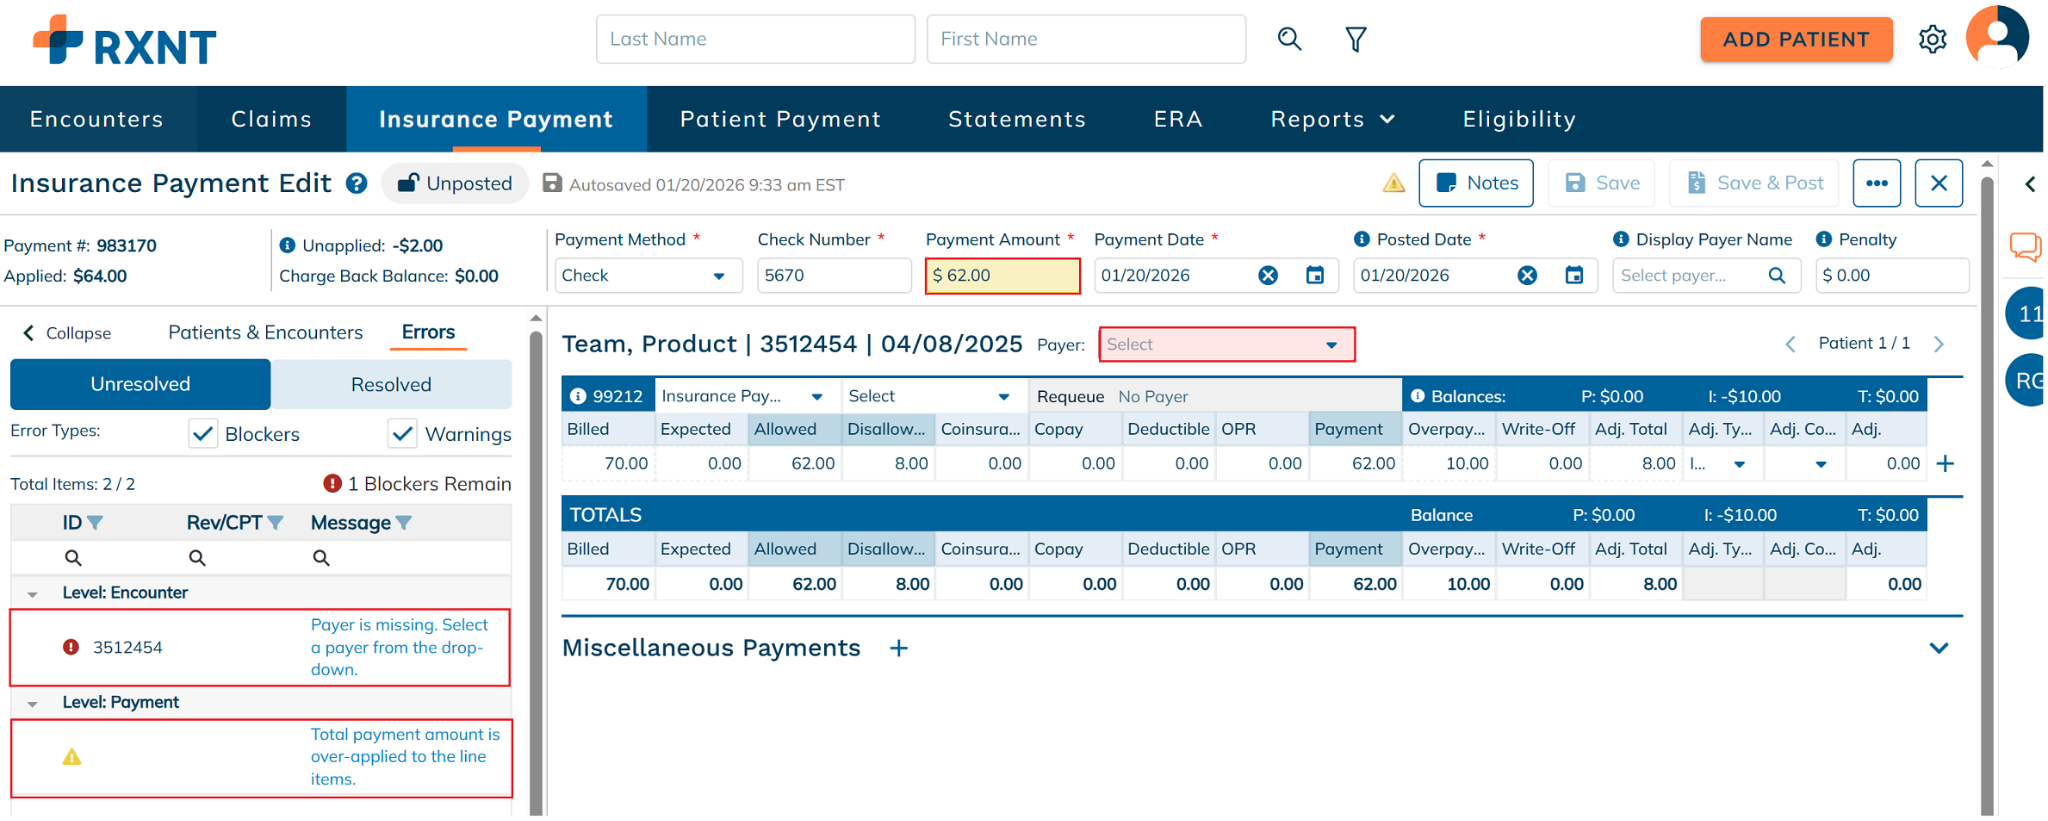Viewport: 2048px width, 821px height.
Task: Open the chat bubble sidebar icon
Action: (2025, 246)
